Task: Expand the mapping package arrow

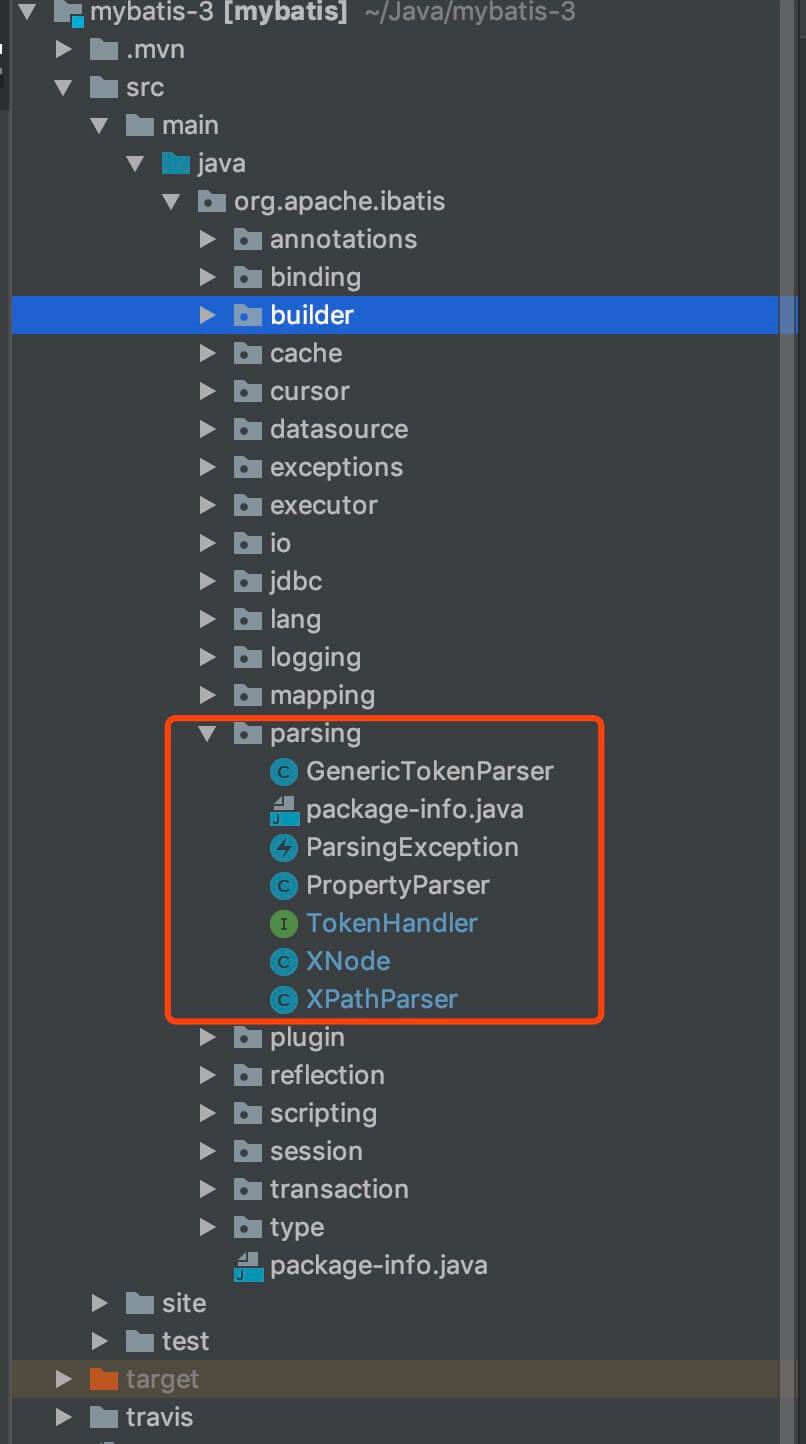Action: [207, 695]
